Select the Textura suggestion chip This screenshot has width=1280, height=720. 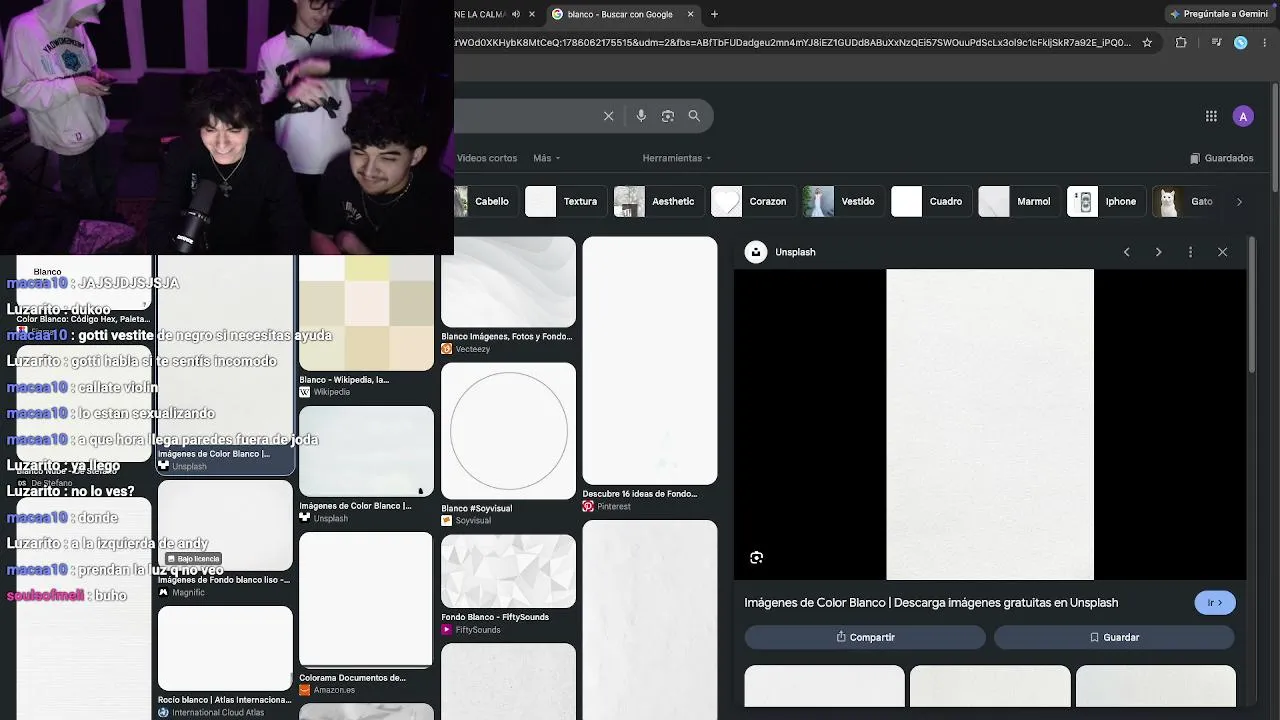click(x=565, y=201)
